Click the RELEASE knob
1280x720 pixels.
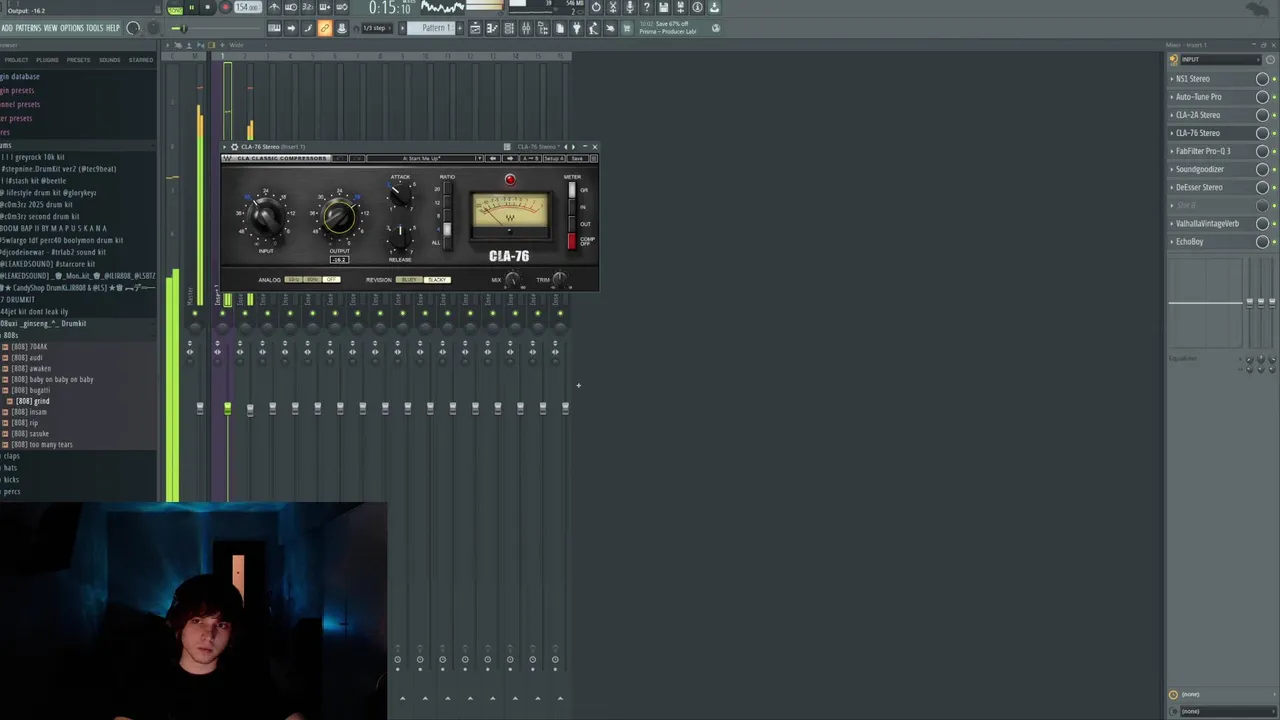[400, 239]
